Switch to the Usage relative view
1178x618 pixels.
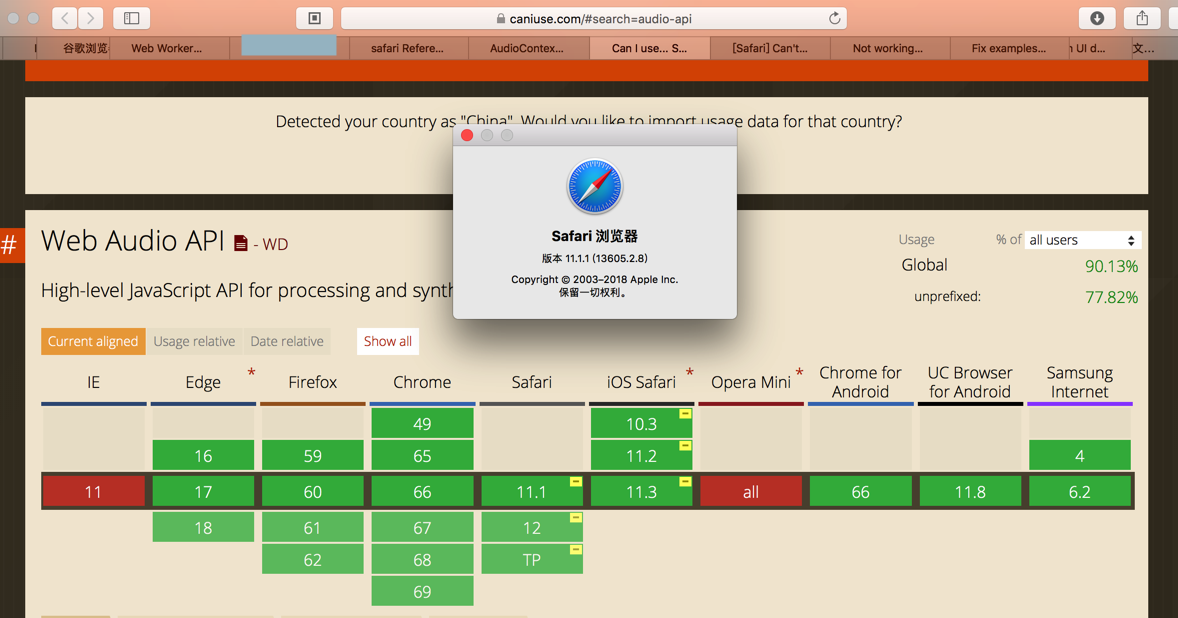(194, 341)
